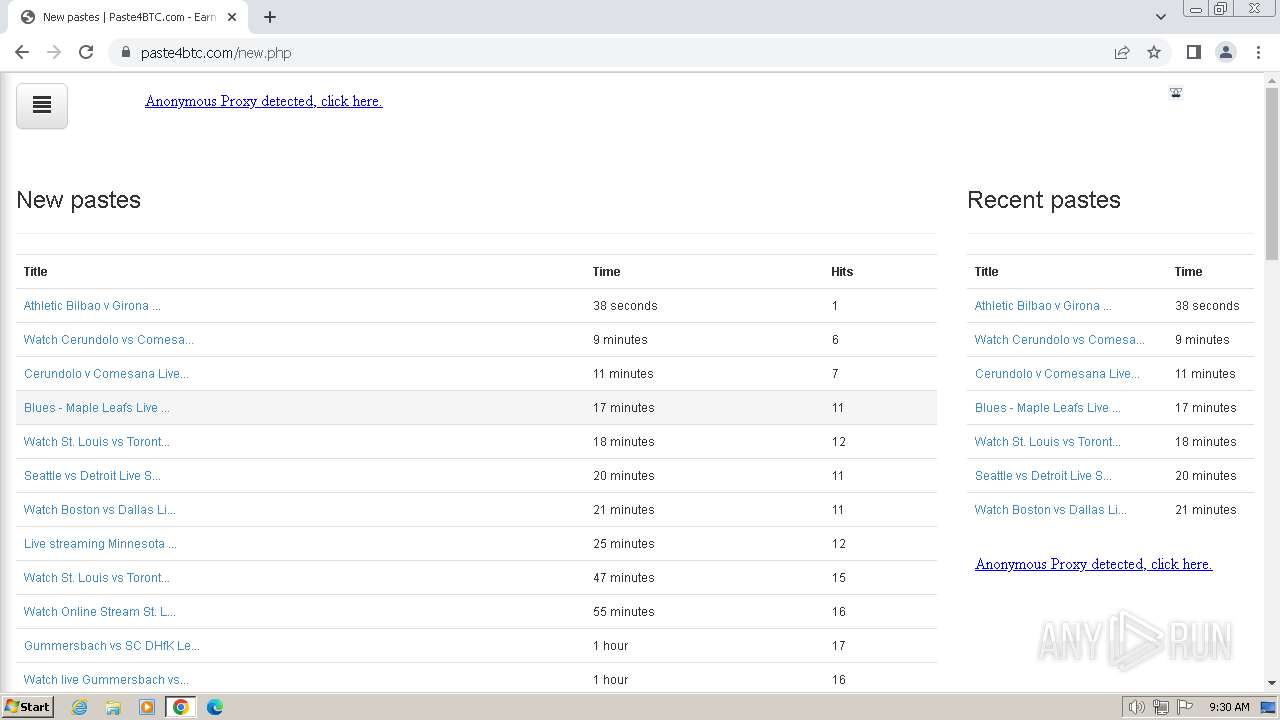Open Cerundolo v Comesana Live in Recent pastes
The image size is (1280, 720).
pos(1057,374)
